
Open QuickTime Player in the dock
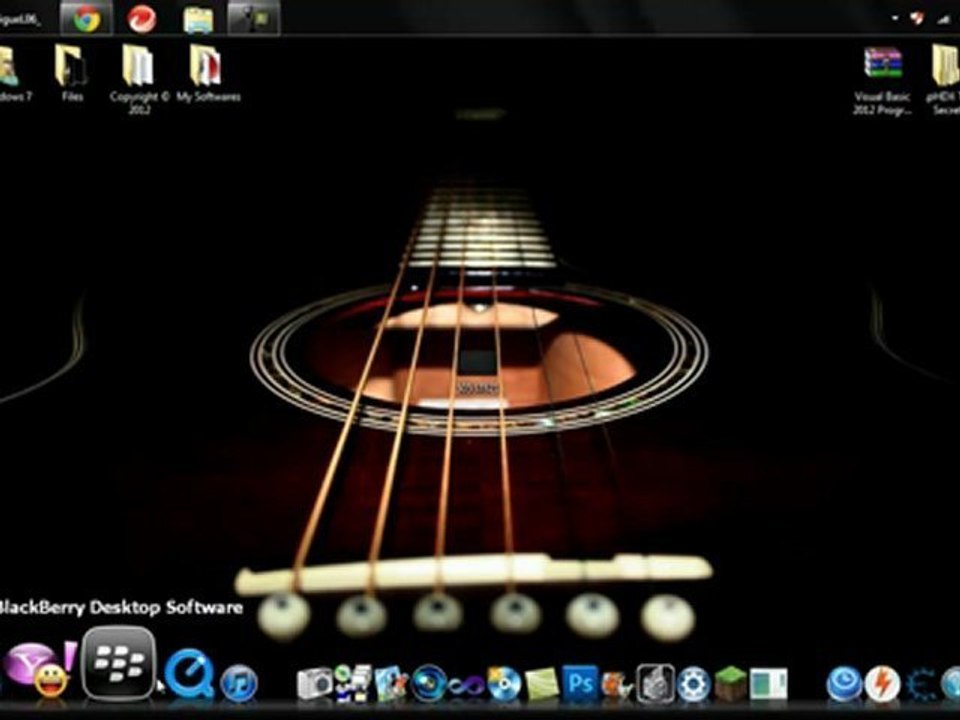click(189, 674)
